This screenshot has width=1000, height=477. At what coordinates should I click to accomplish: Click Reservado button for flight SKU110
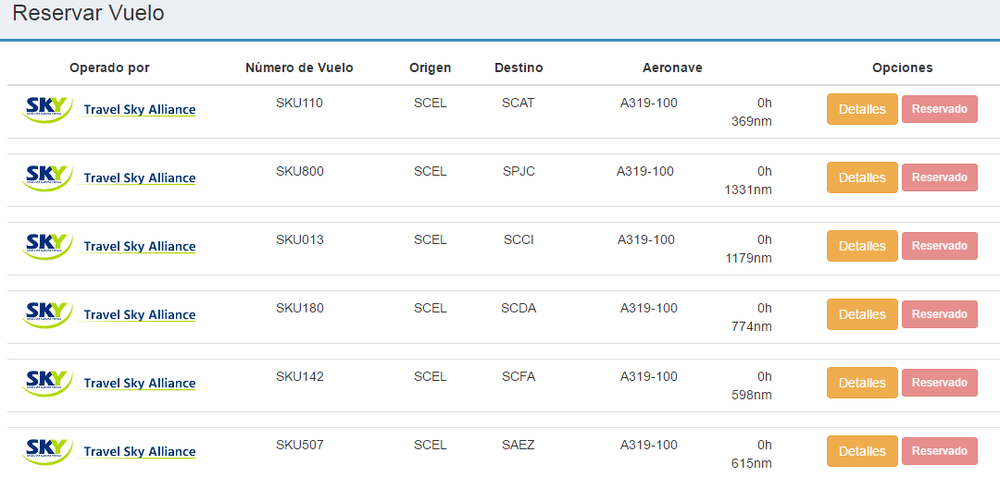[939, 109]
